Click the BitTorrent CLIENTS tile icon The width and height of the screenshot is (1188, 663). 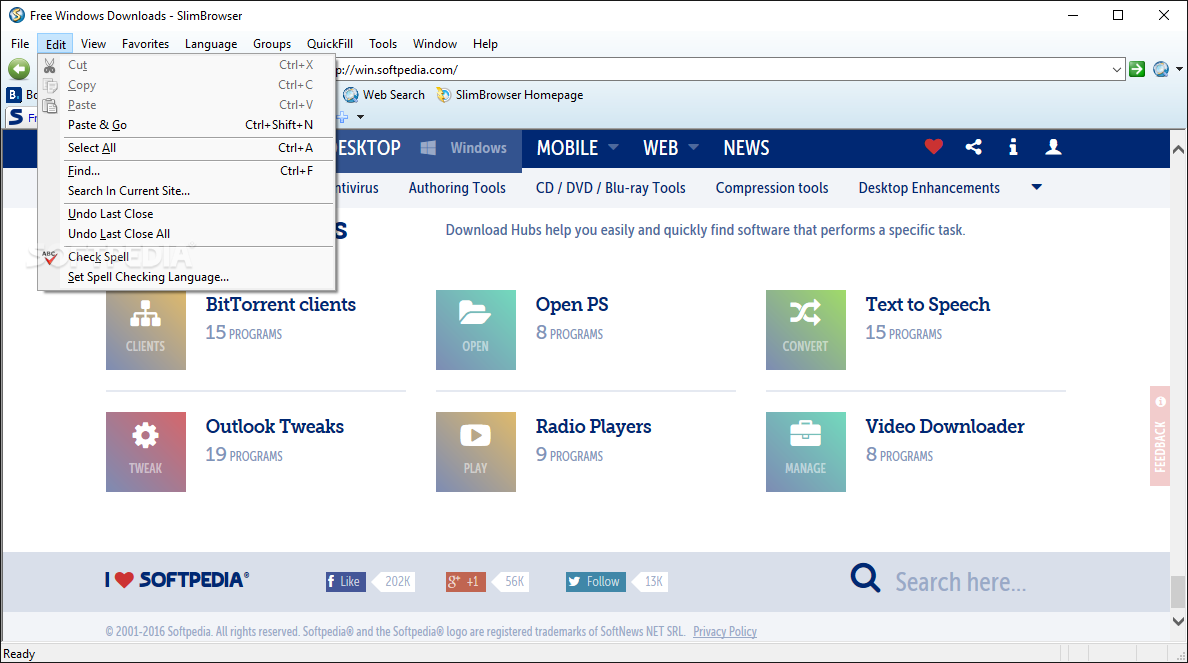(x=145, y=330)
